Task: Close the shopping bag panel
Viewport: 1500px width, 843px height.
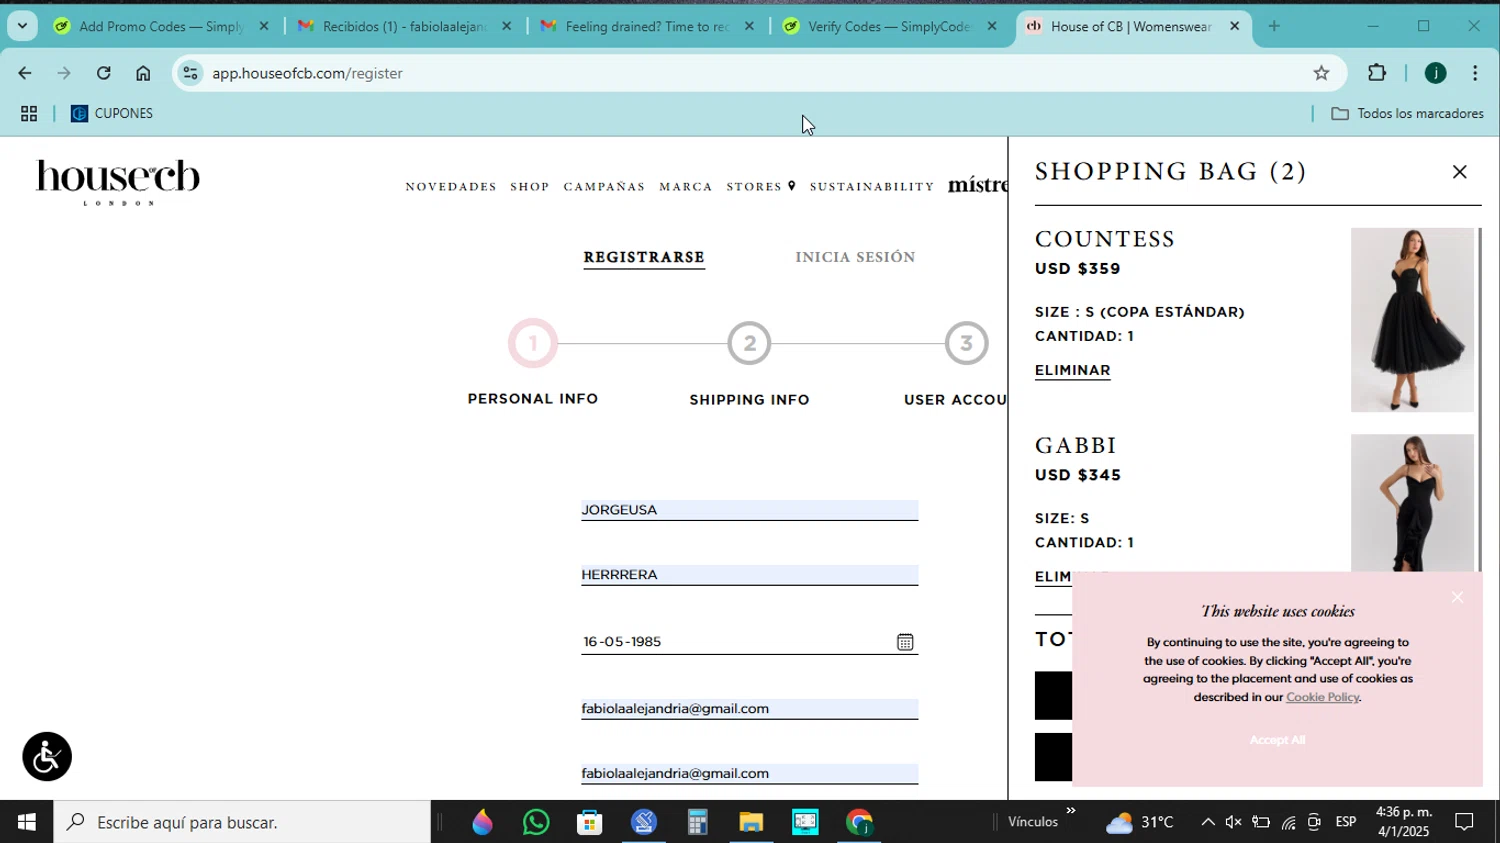Action: click(x=1459, y=172)
